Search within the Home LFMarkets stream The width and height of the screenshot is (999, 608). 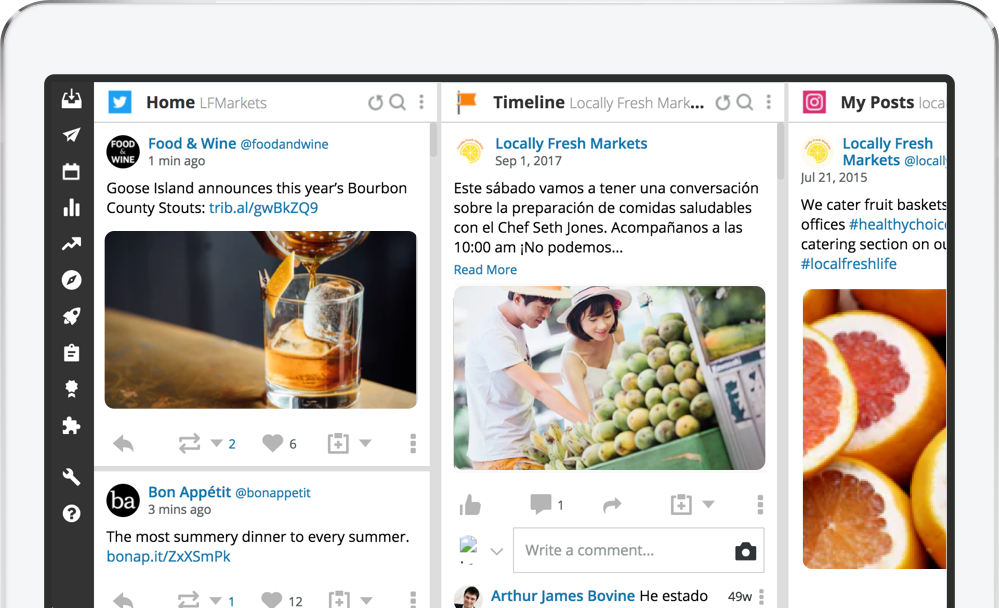pos(398,102)
